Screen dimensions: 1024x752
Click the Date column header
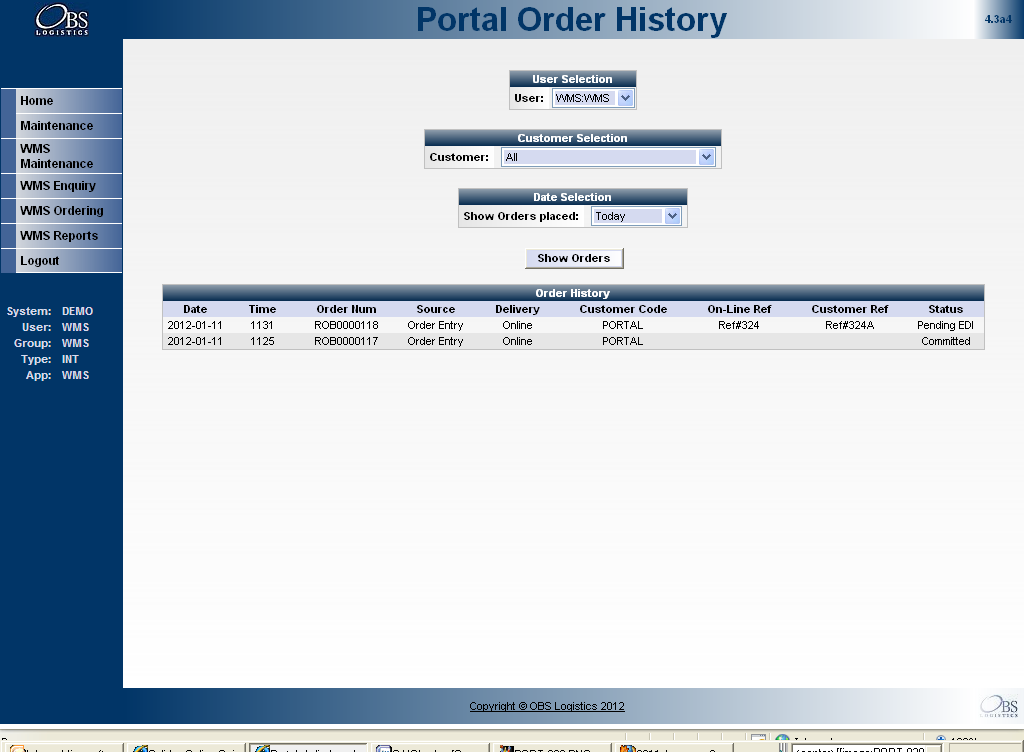tap(195, 309)
